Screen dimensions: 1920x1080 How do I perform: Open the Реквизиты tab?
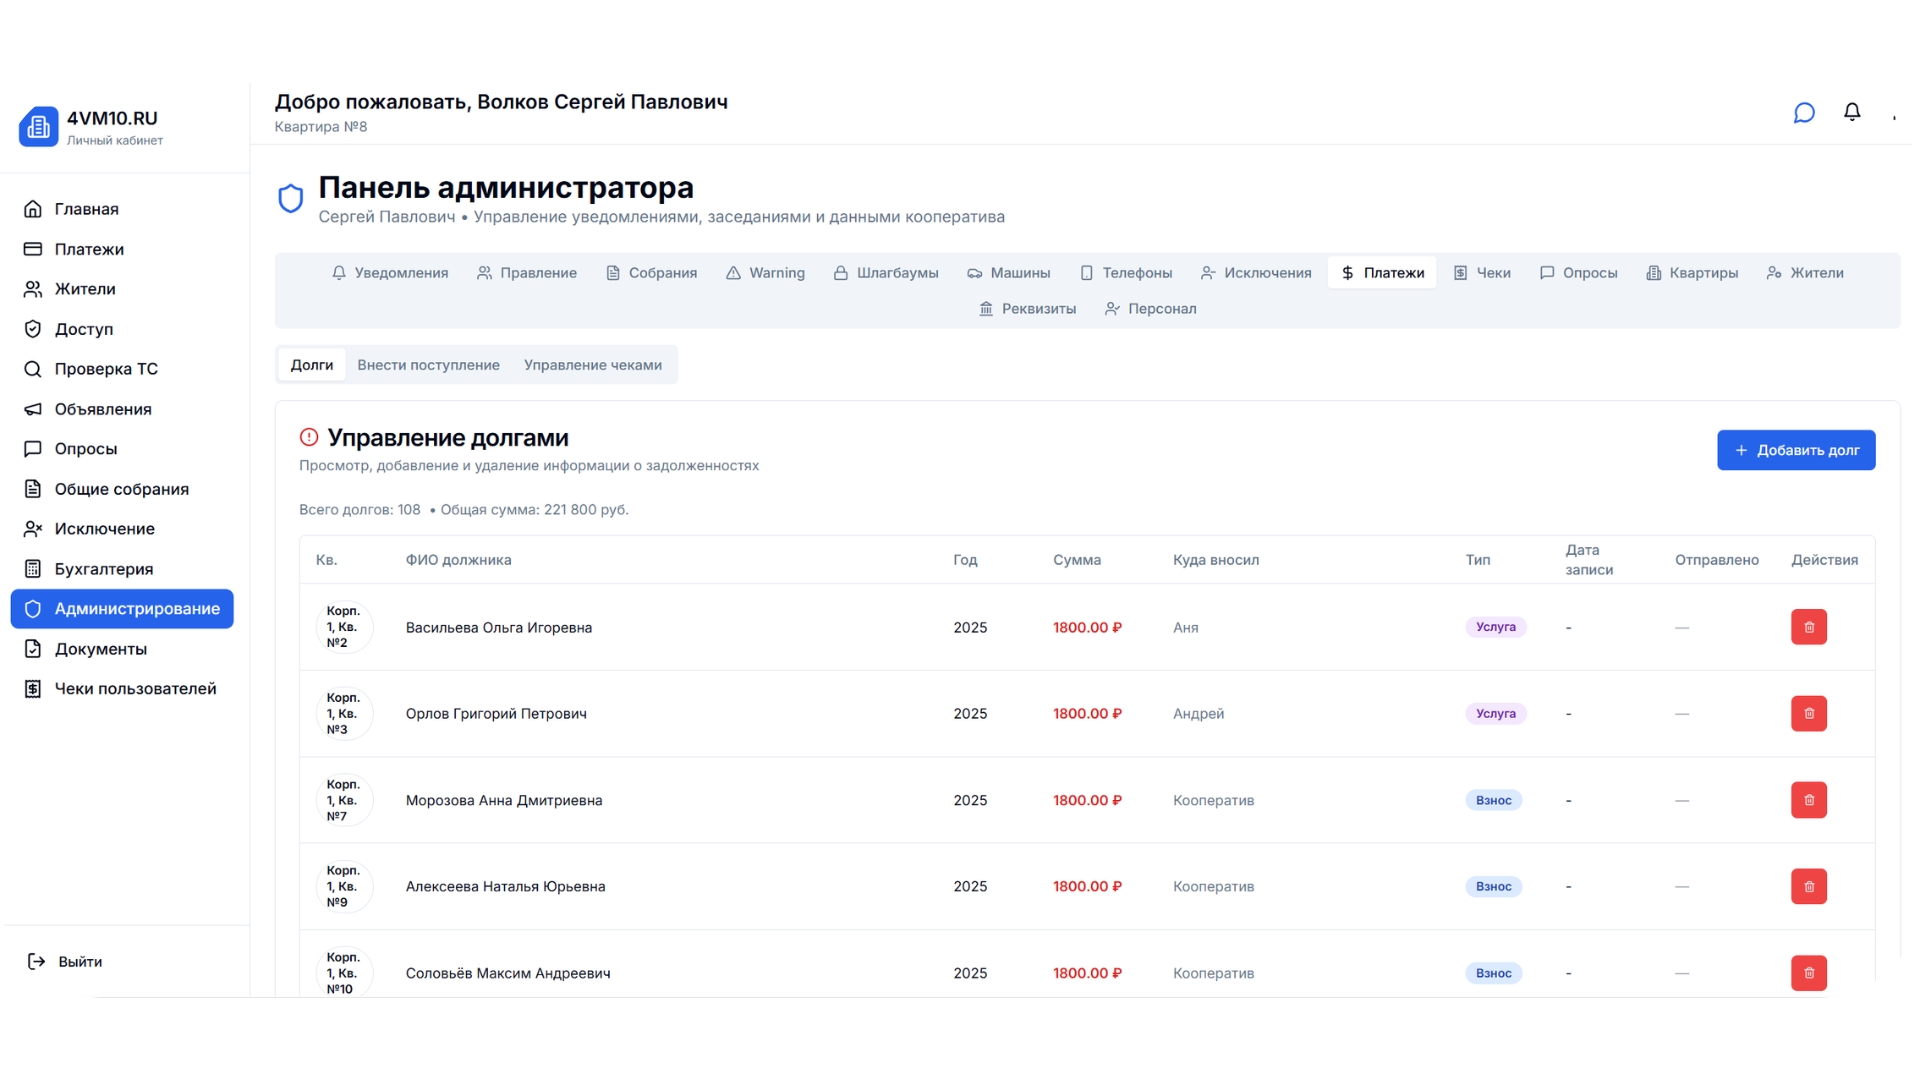(1027, 309)
